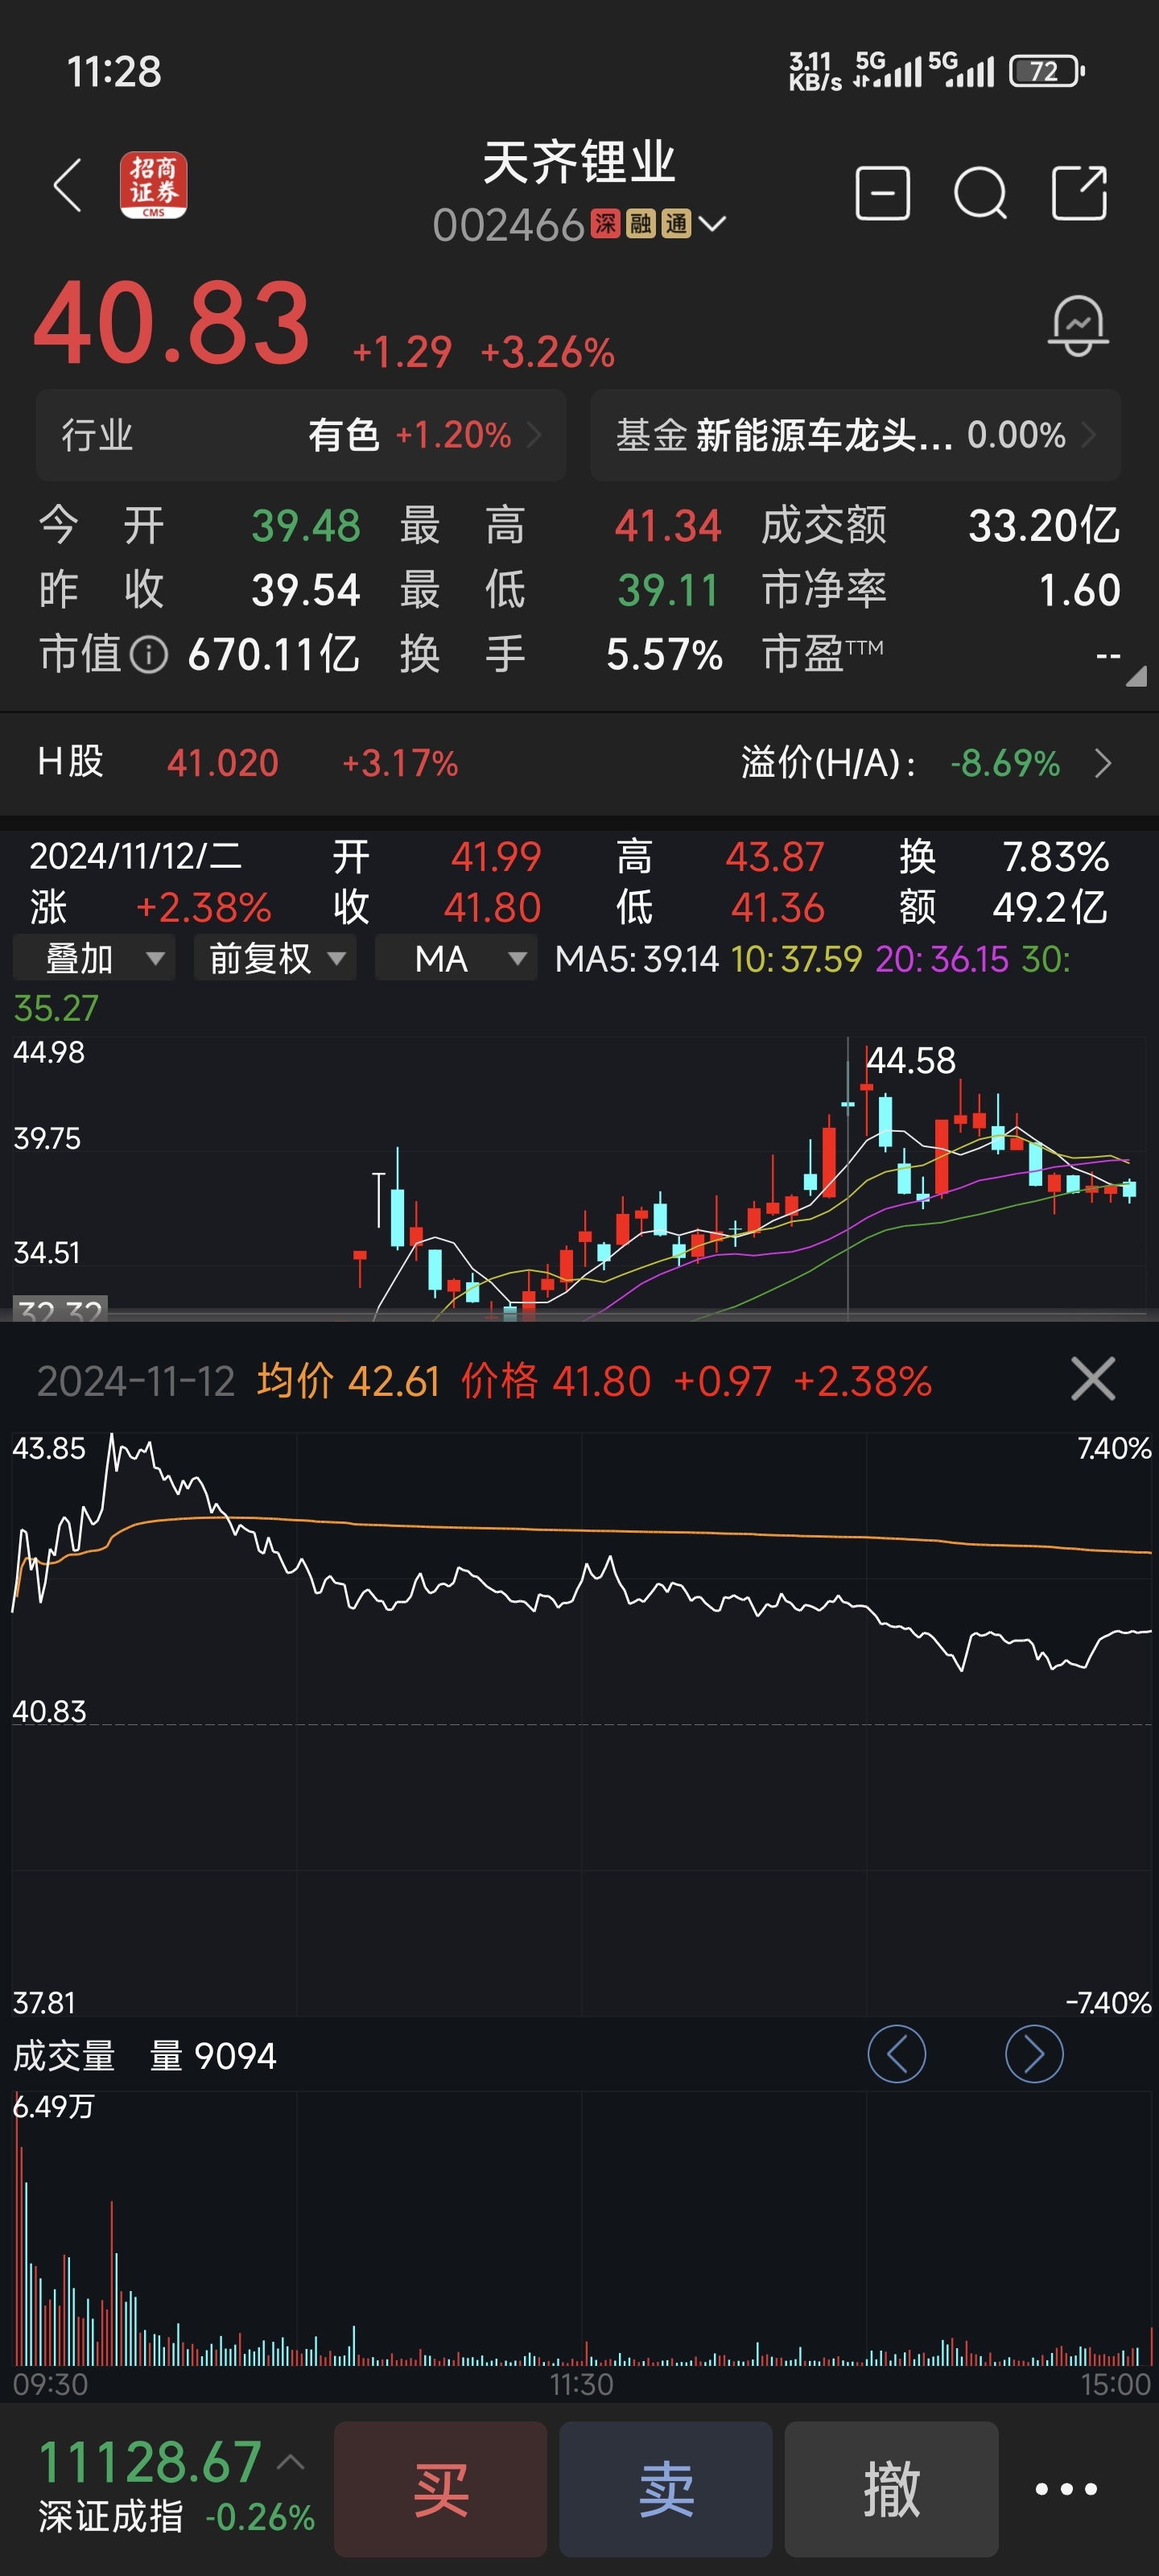The height and width of the screenshot is (2576, 1159).
Task: Tap the share export icon
Action: [1079, 192]
